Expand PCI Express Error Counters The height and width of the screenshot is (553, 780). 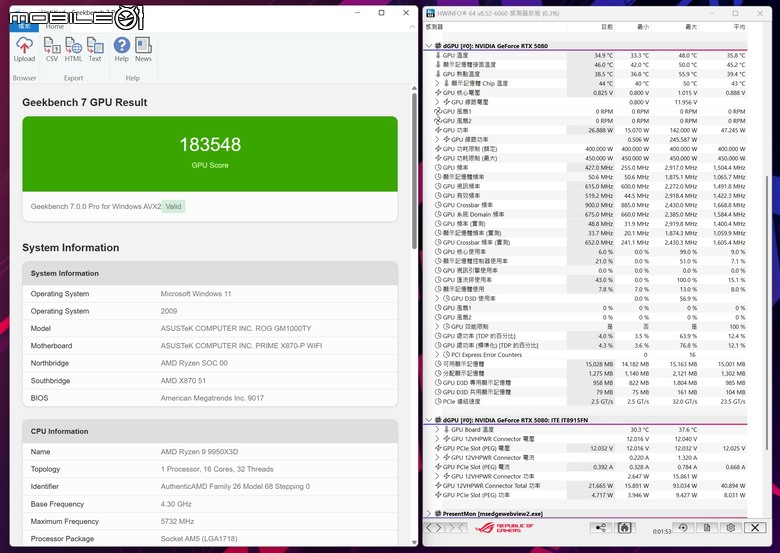437,355
